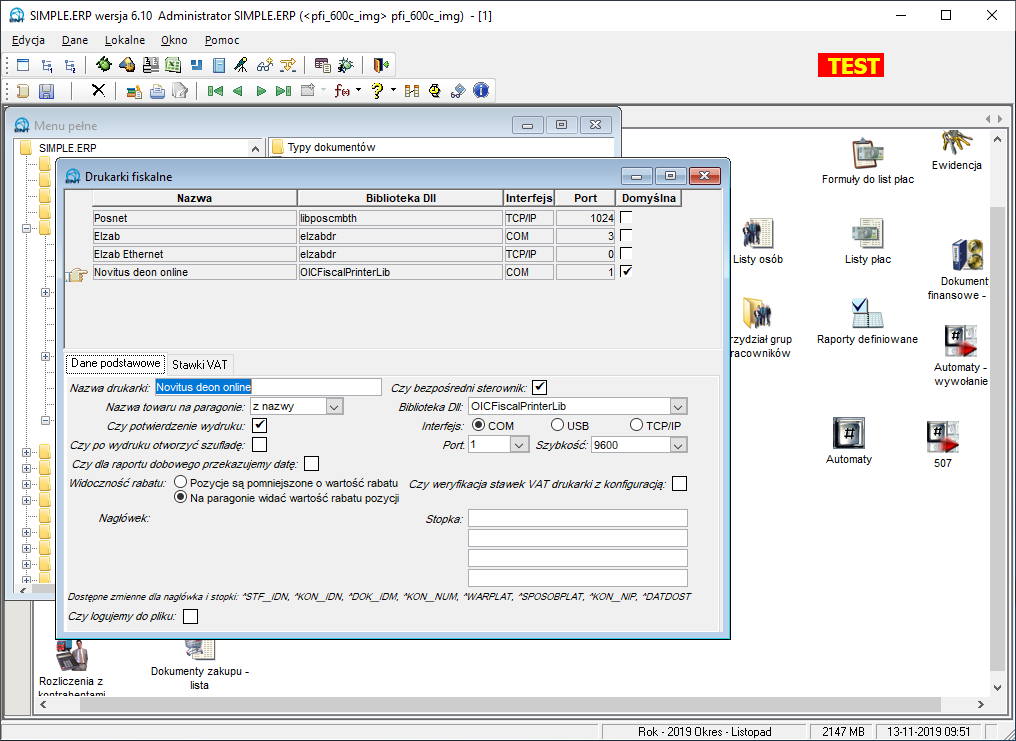
Task: Click the blue info icon in toolbar
Action: (x=481, y=90)
